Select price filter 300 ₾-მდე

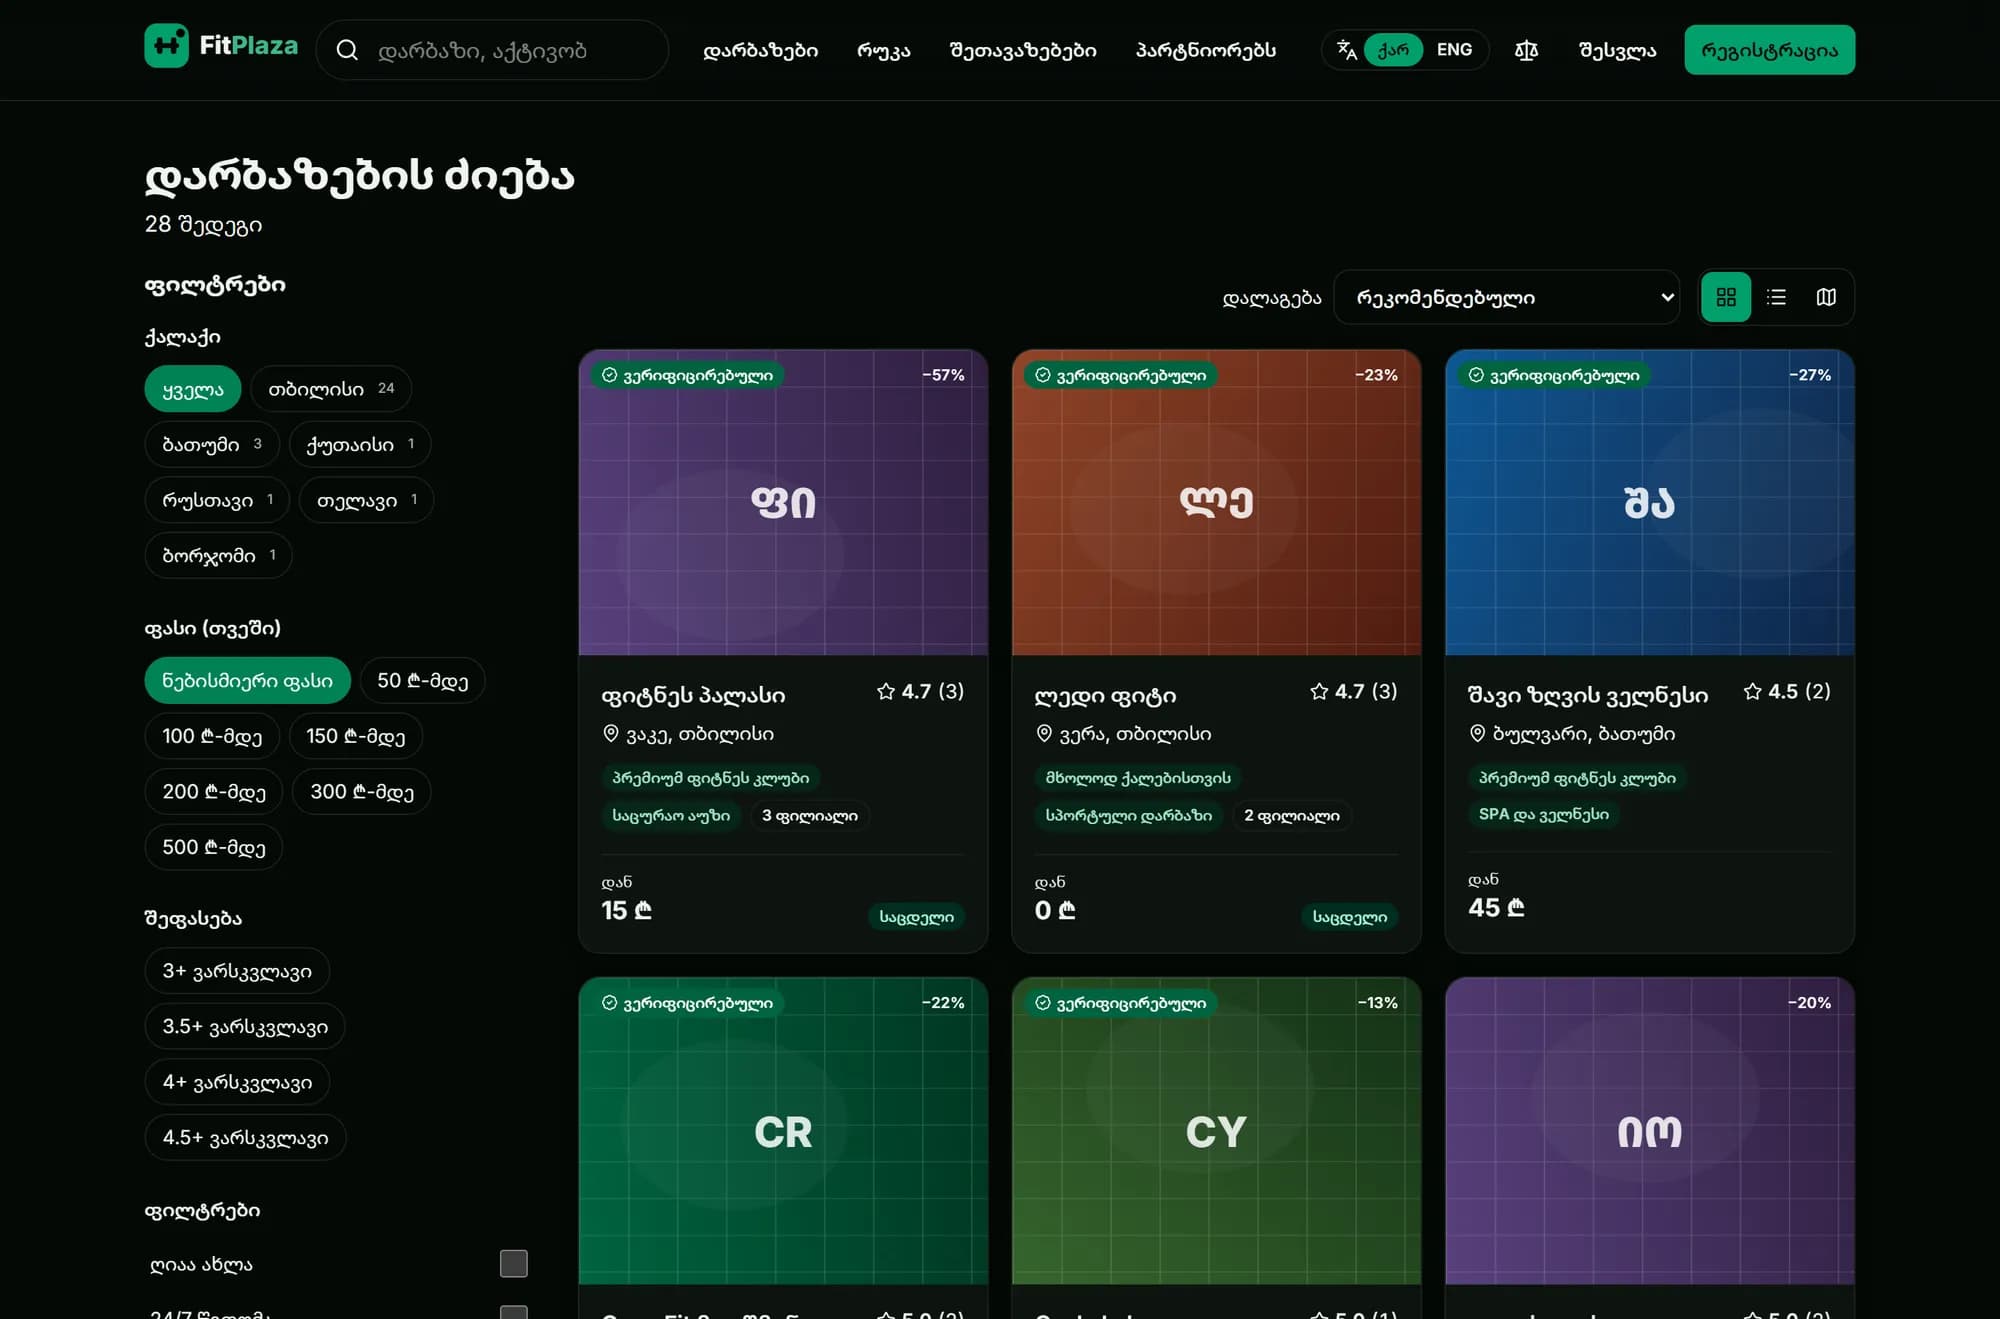click(x=361, y=792)
